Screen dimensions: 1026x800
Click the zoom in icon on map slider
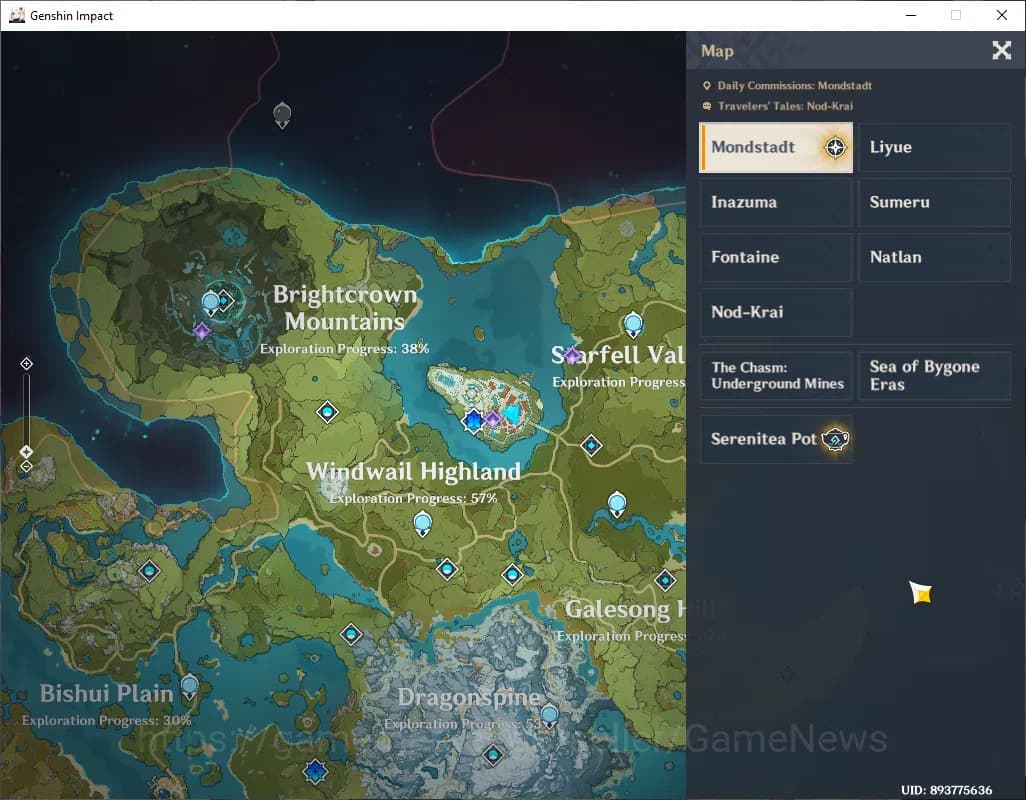27,364
